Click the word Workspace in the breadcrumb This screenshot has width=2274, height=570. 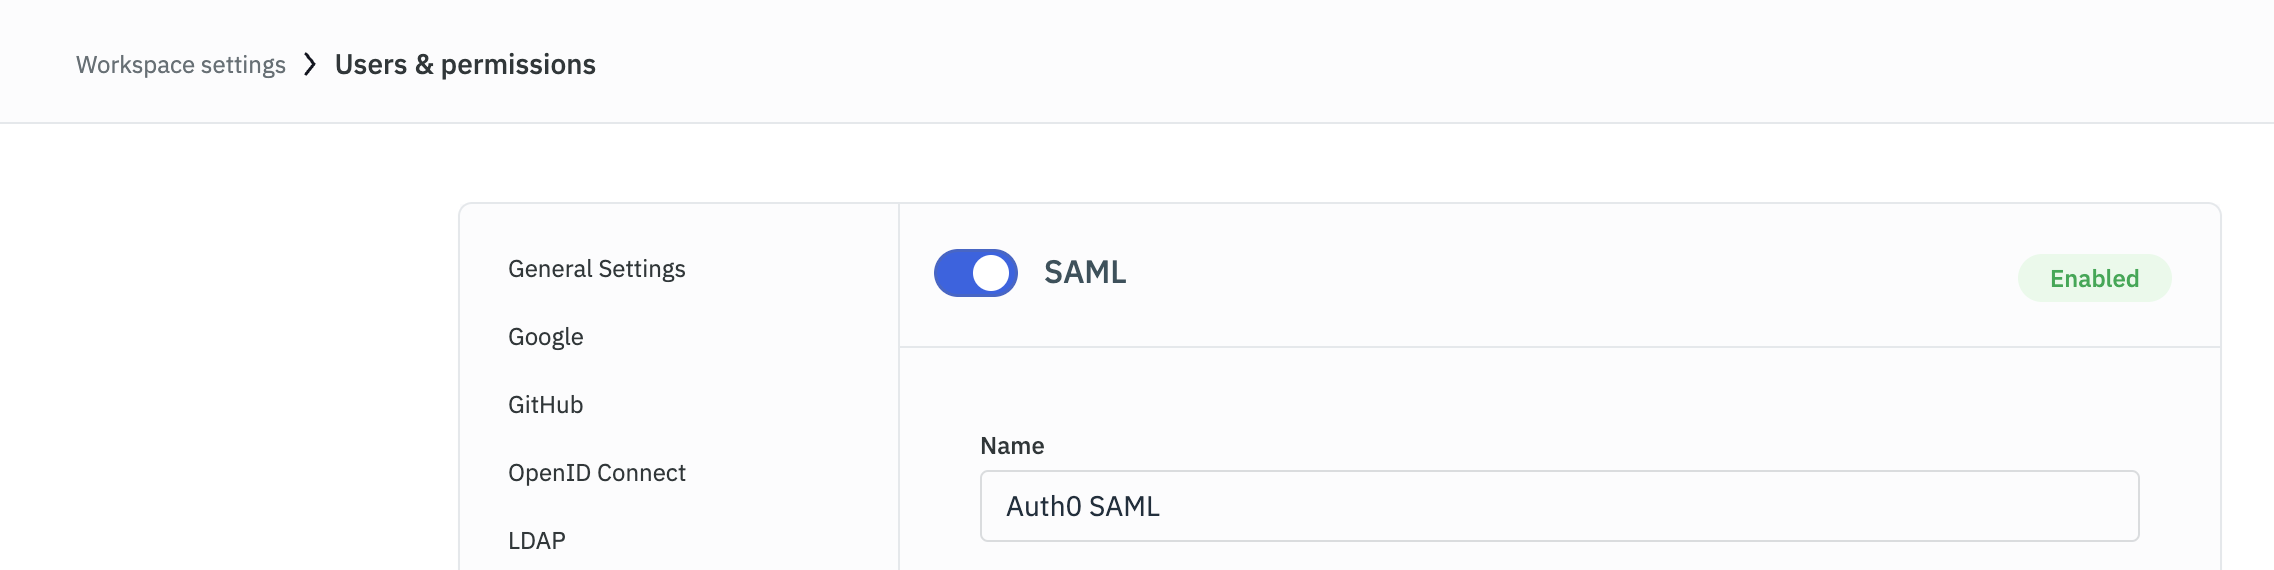(135, 65)
